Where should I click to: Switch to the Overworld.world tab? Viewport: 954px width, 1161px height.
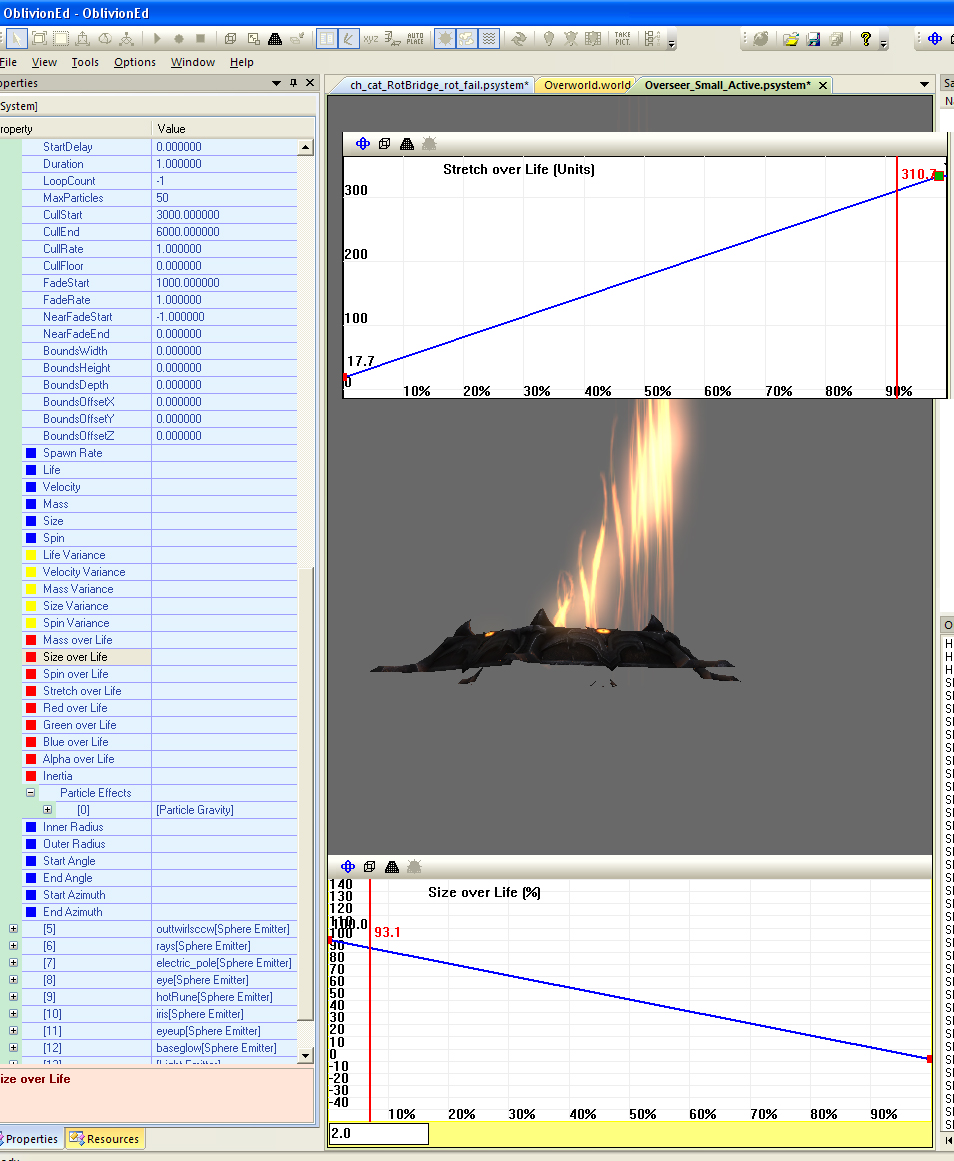[587, 85]
